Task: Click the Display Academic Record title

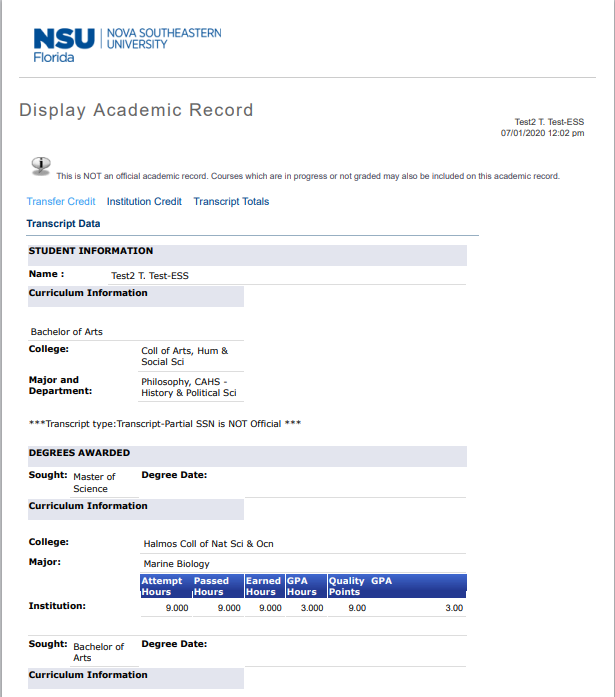Action: click(x=136, y=110)
